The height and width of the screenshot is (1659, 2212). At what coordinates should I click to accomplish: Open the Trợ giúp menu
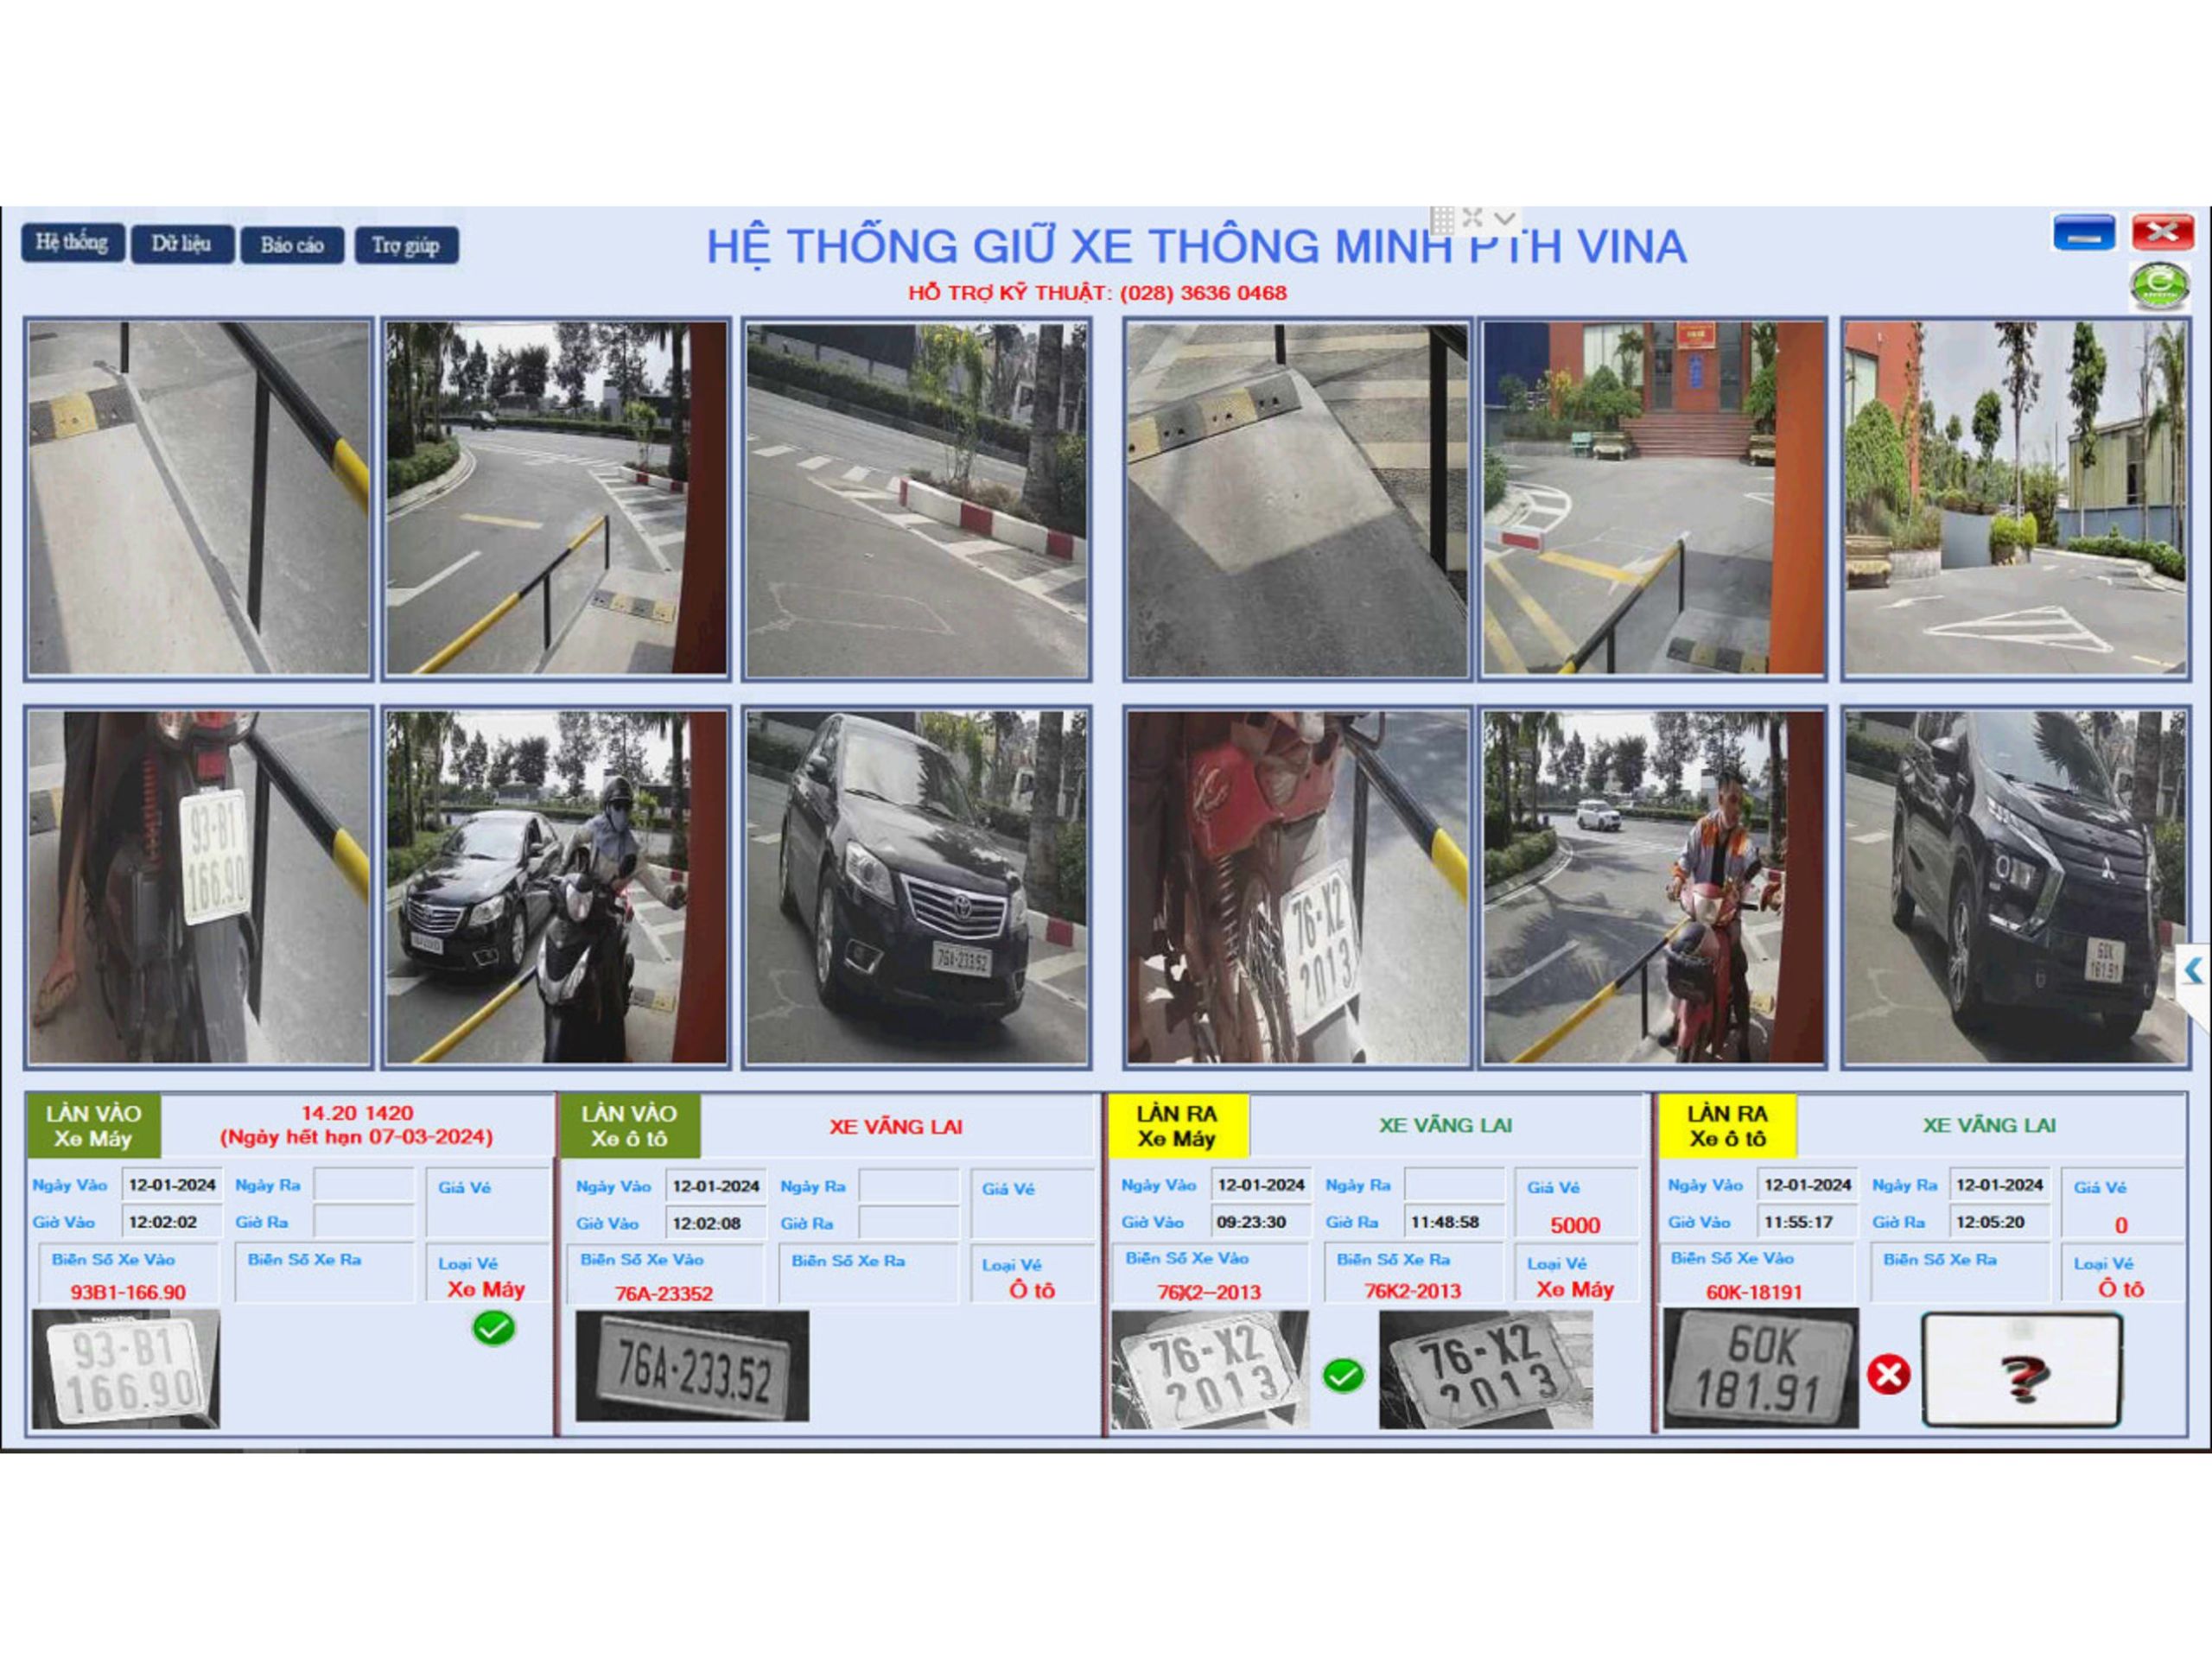point(406,245)
